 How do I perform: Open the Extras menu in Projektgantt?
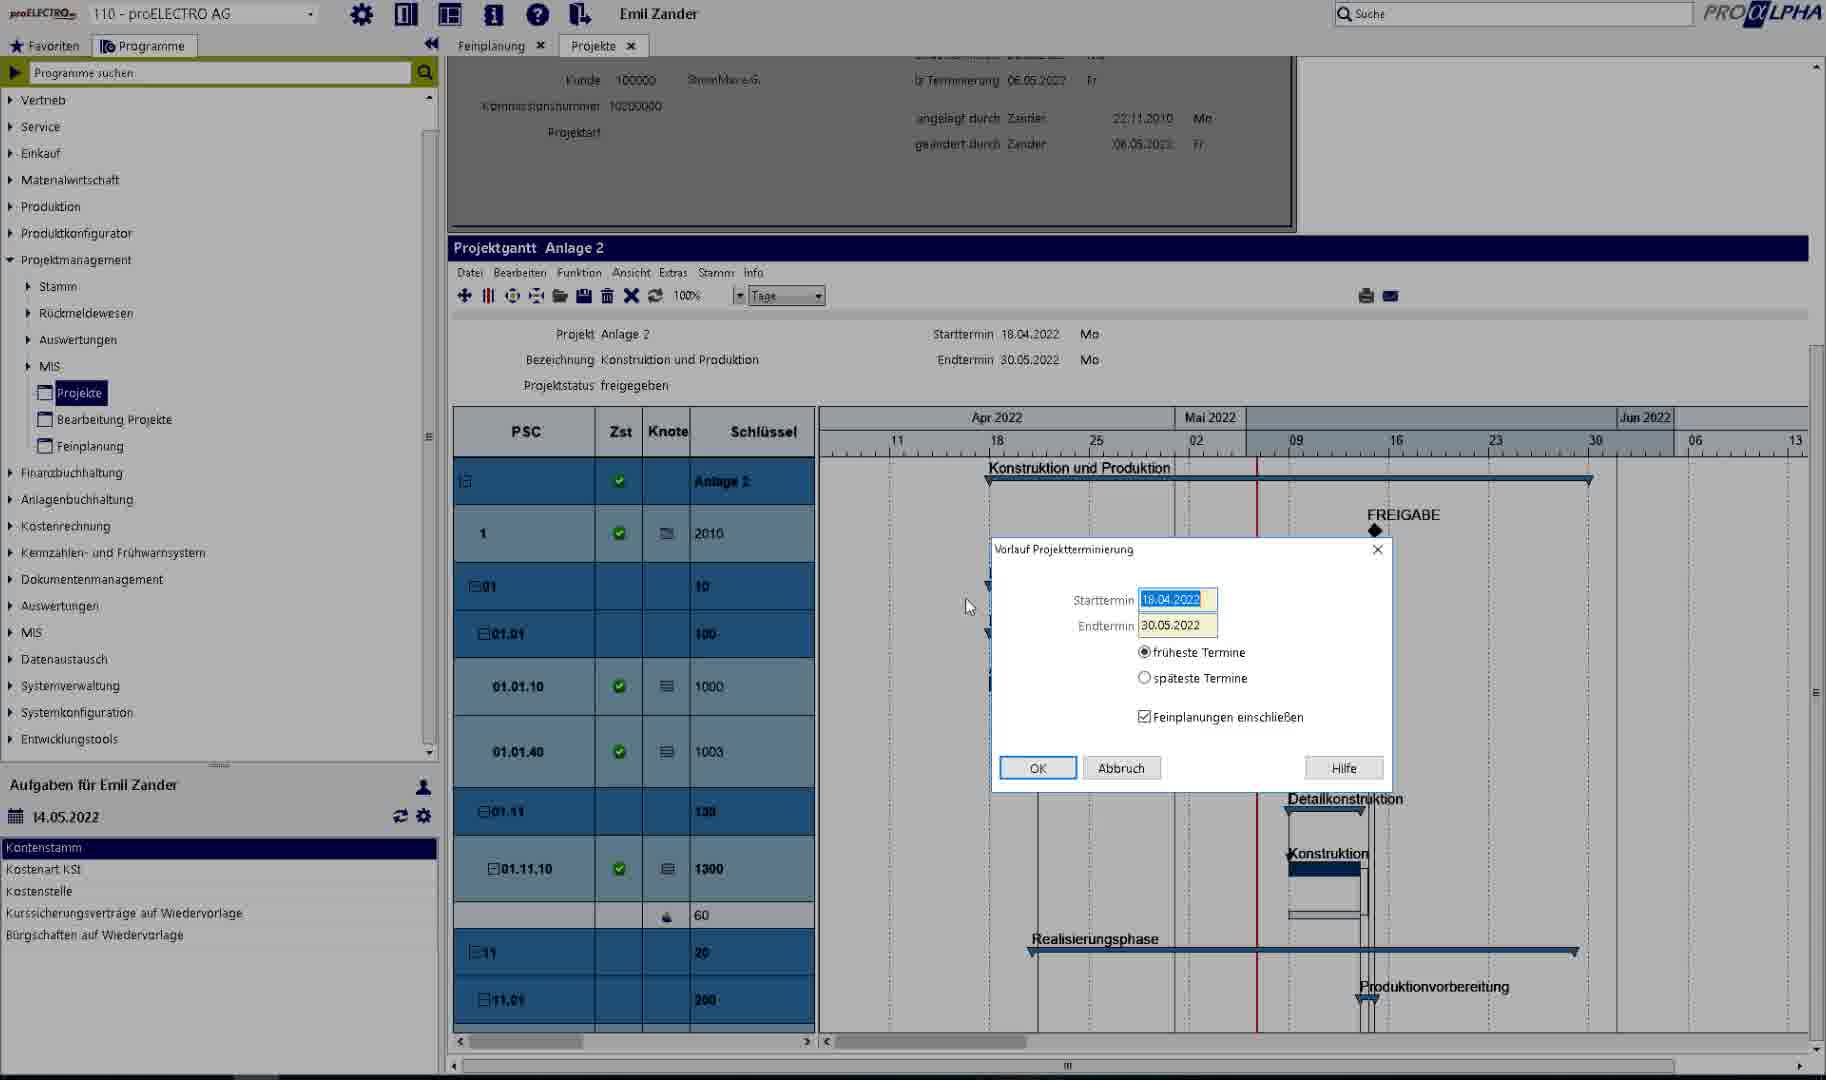pos(673,272)
